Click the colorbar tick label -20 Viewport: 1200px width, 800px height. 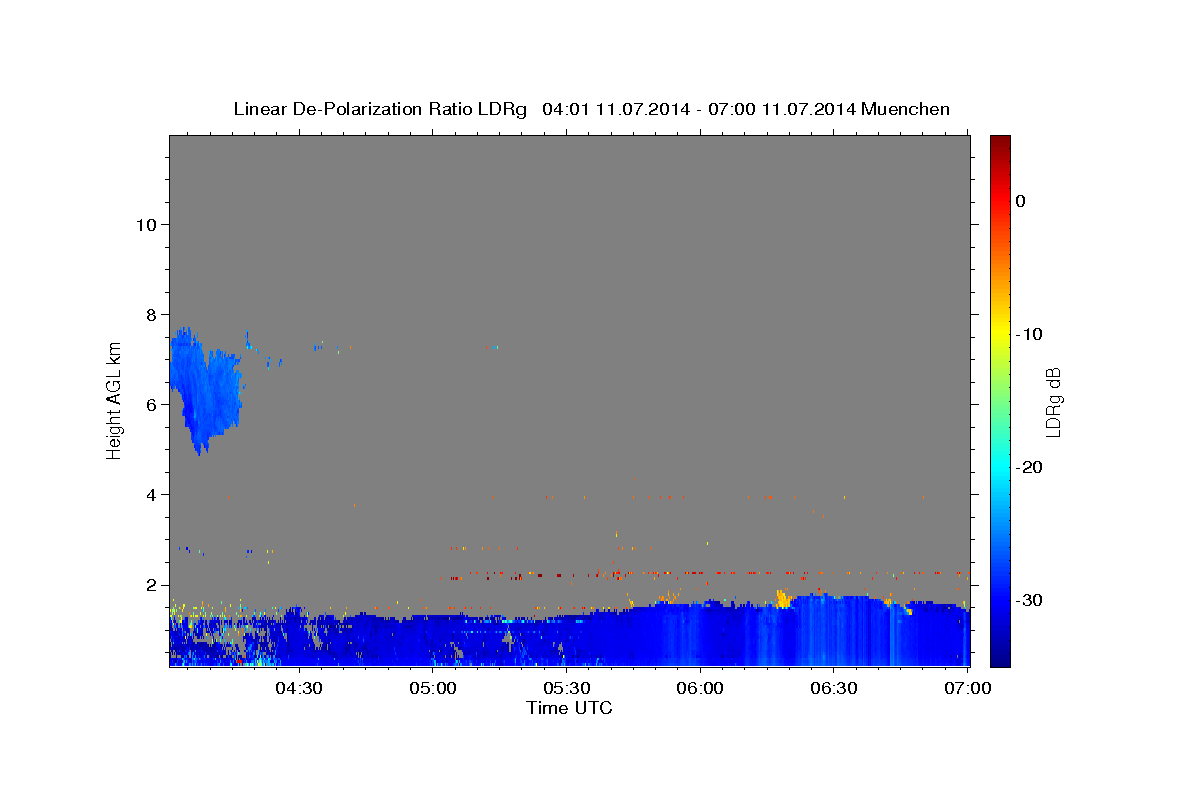(x=1030, y=467)
